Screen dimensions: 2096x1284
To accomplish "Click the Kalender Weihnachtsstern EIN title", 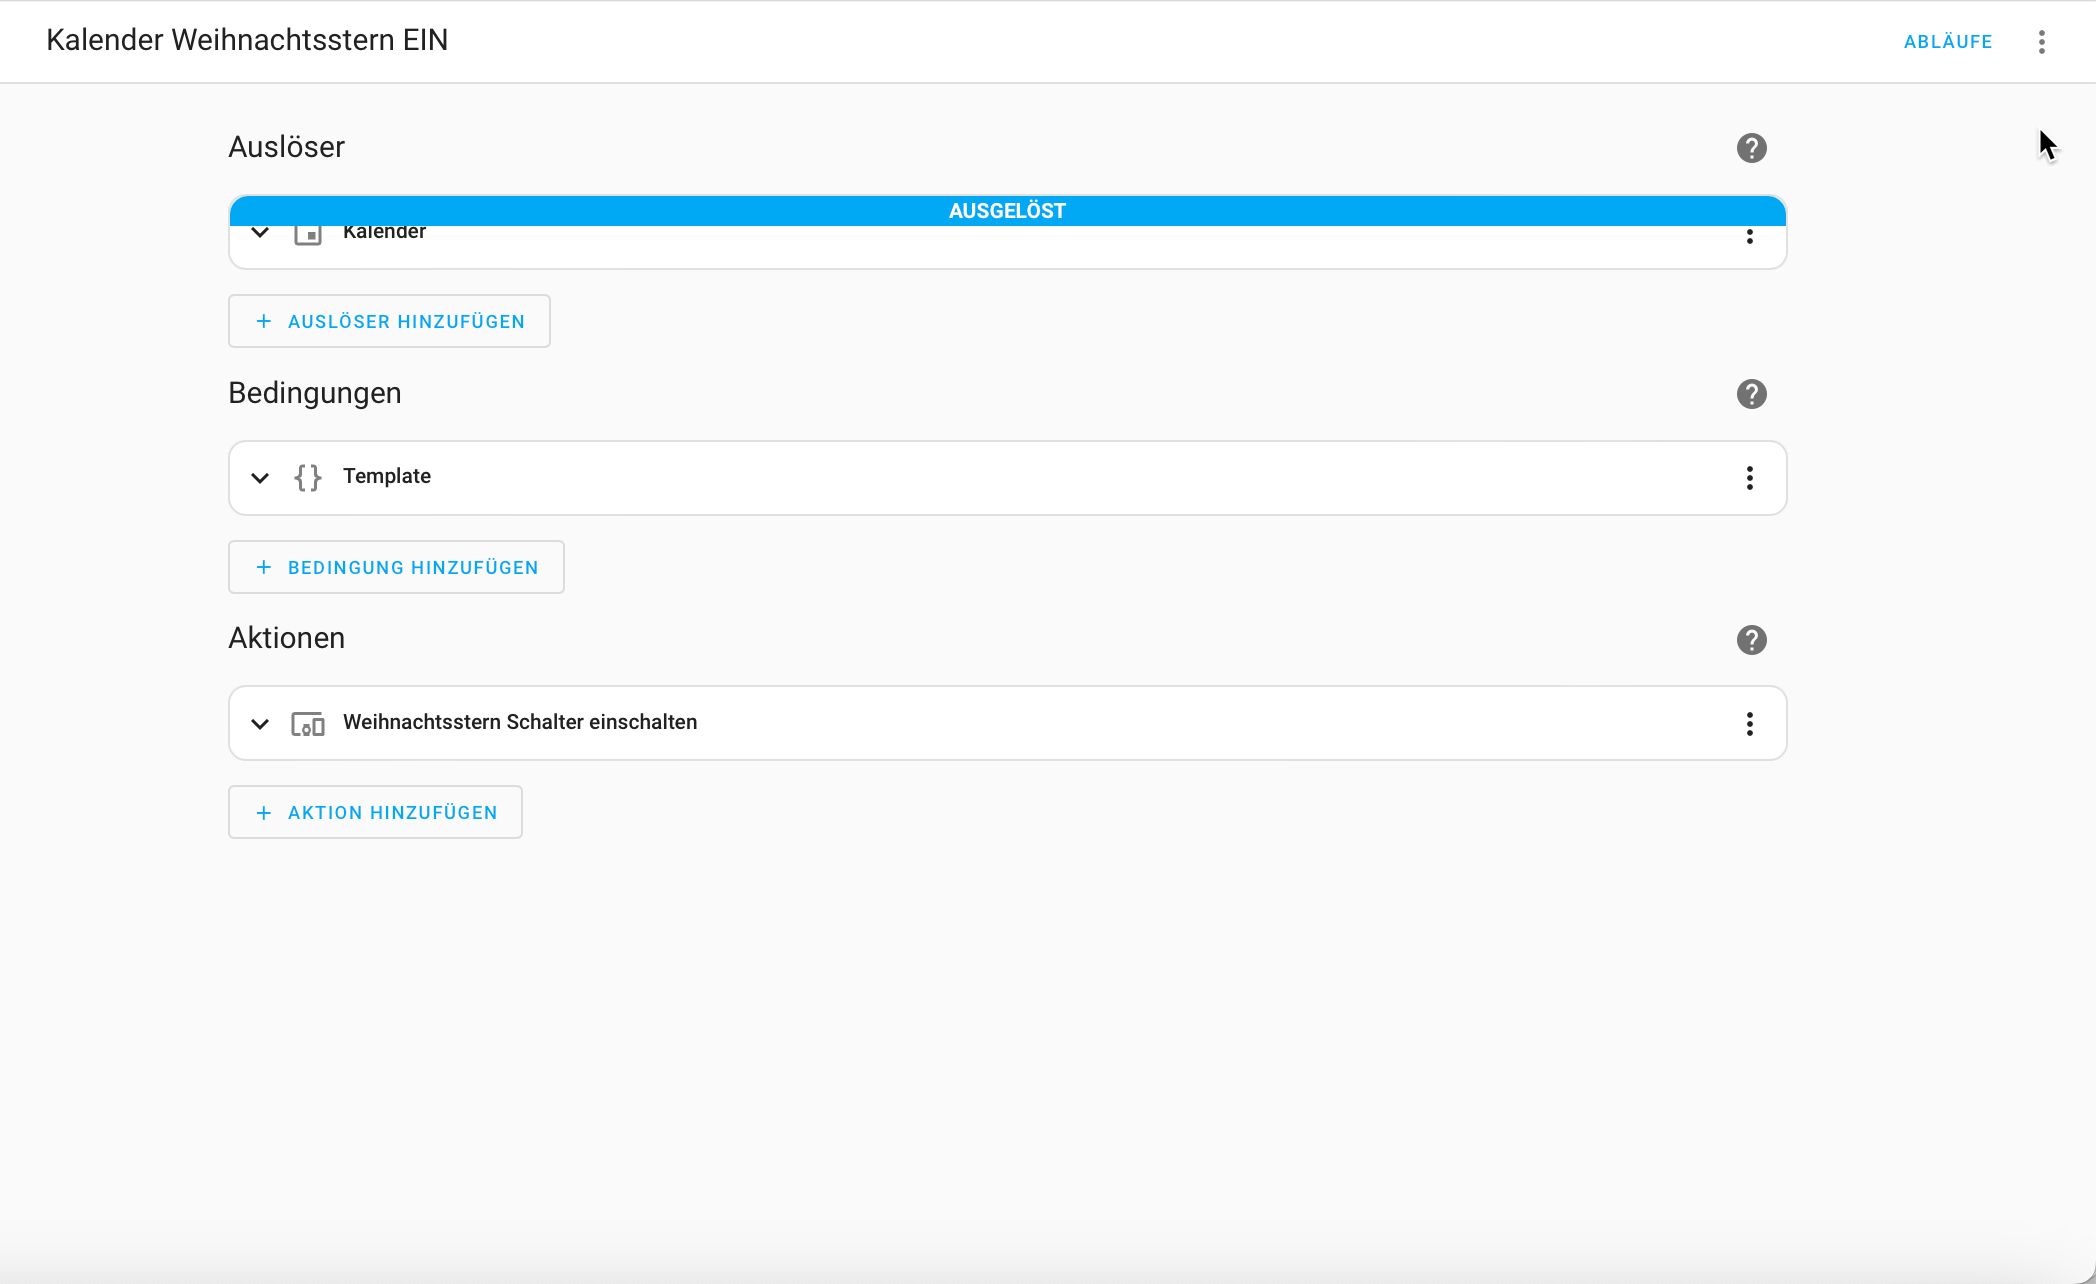I will point(247,40).
